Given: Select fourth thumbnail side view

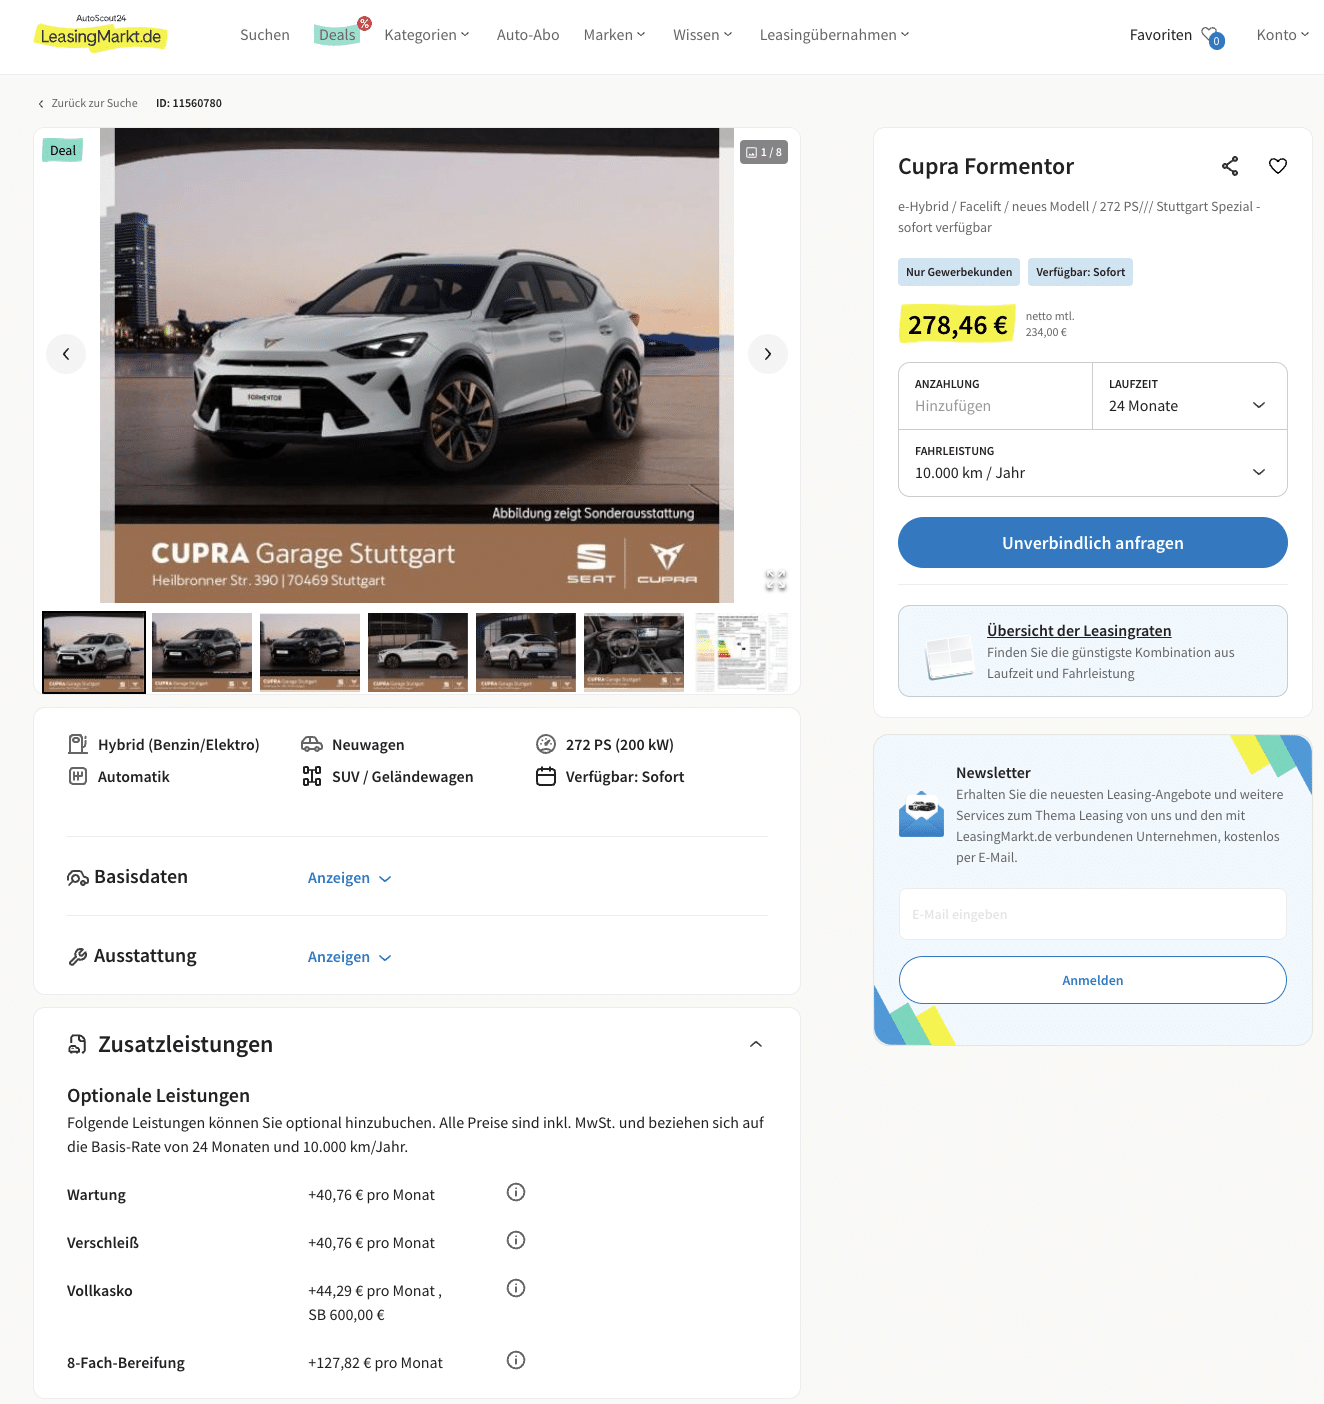Looking at the screenshot, I should coord(418,652).
